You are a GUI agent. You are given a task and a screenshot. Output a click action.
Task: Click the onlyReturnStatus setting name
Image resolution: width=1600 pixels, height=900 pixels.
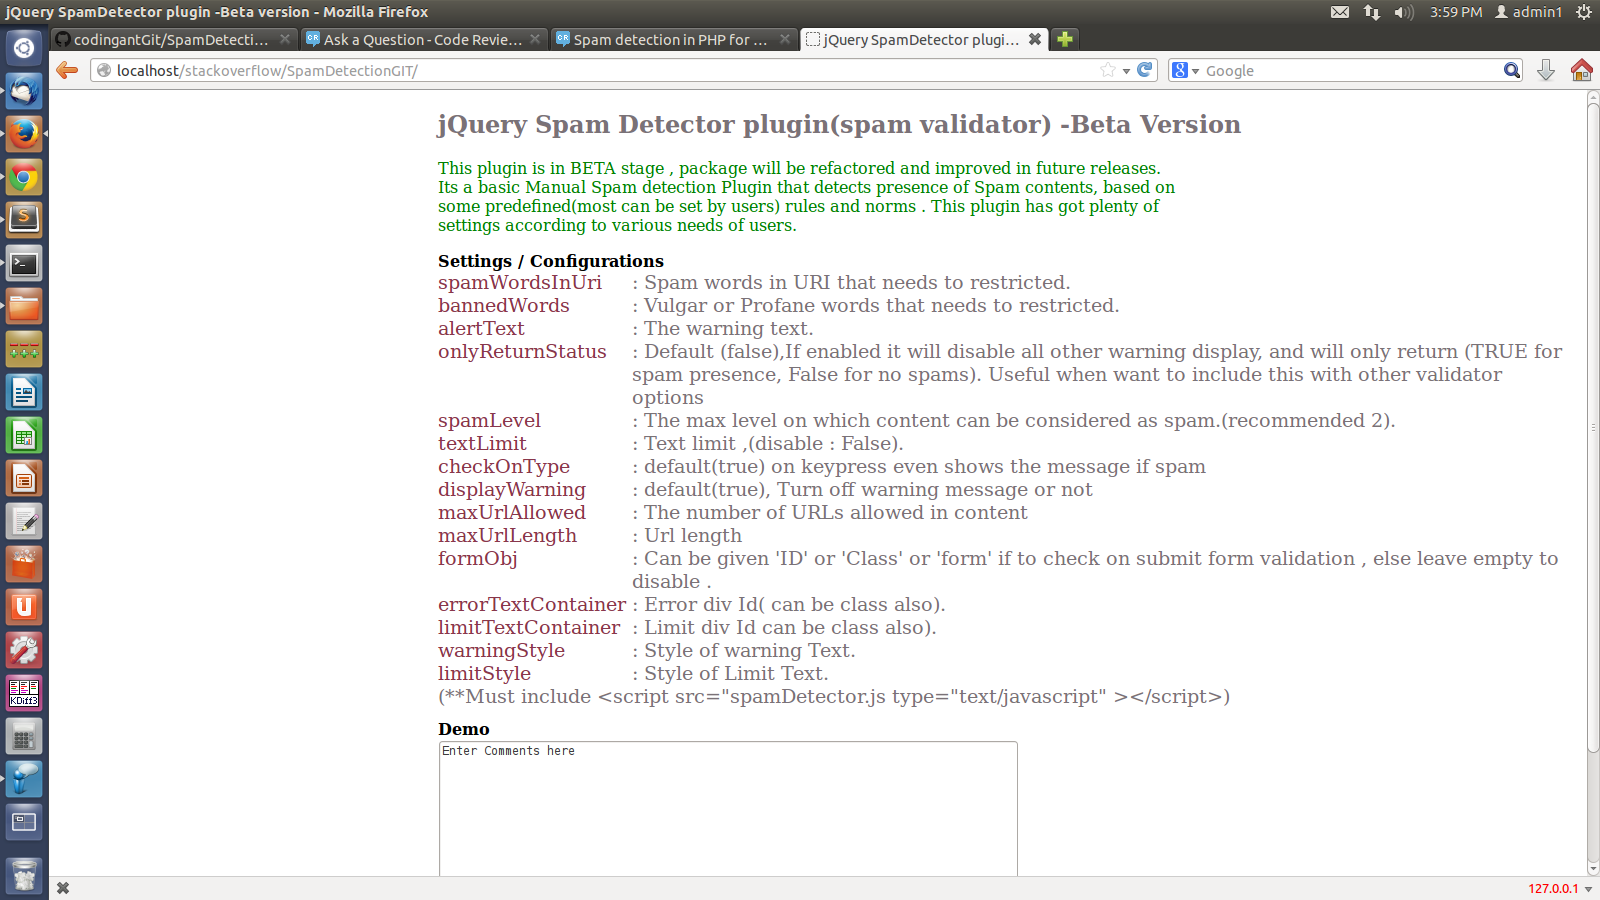pyautogui.click(x=522, y=352)
